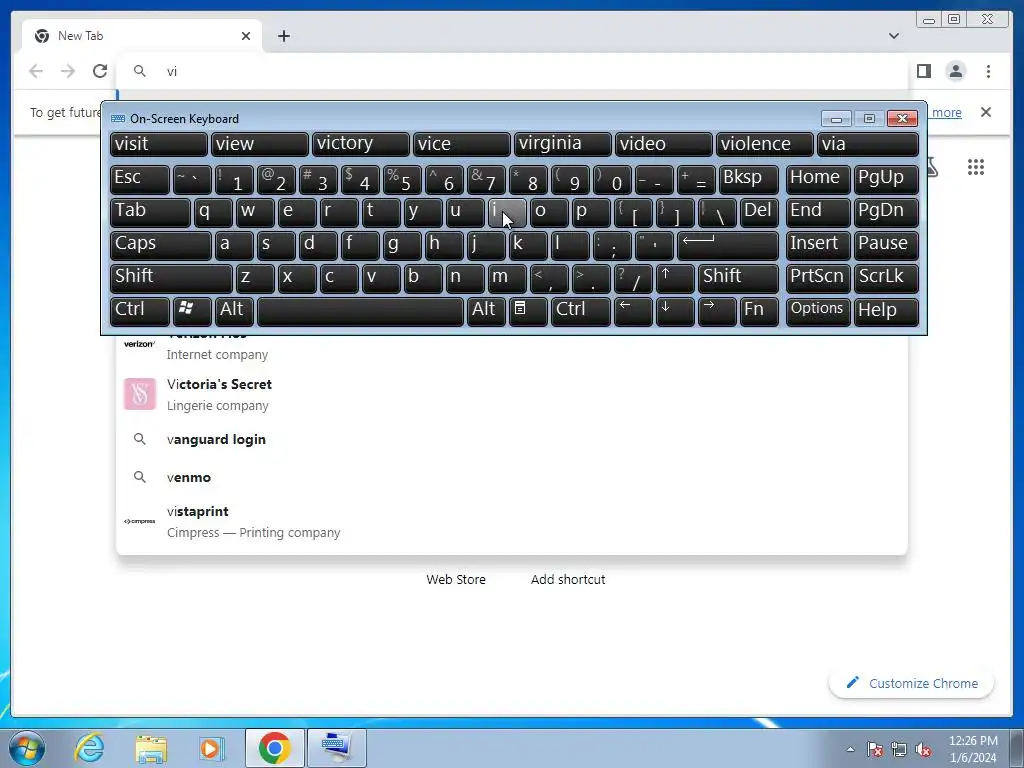Show hidden tray icons arrow
Viewport: 1024px width, 768px height.
point(850,749)
